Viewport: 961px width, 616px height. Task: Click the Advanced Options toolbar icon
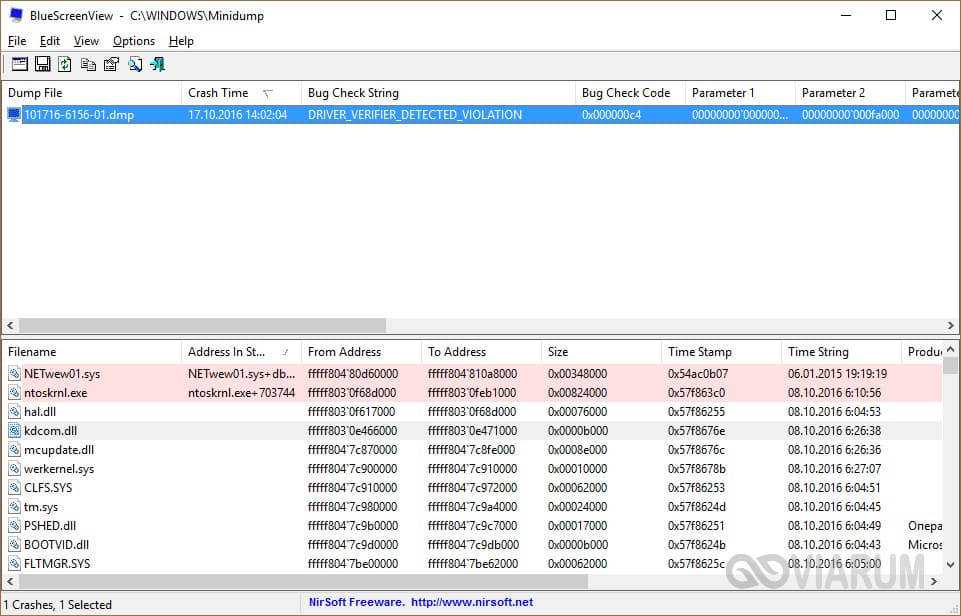tap(19, 64)
